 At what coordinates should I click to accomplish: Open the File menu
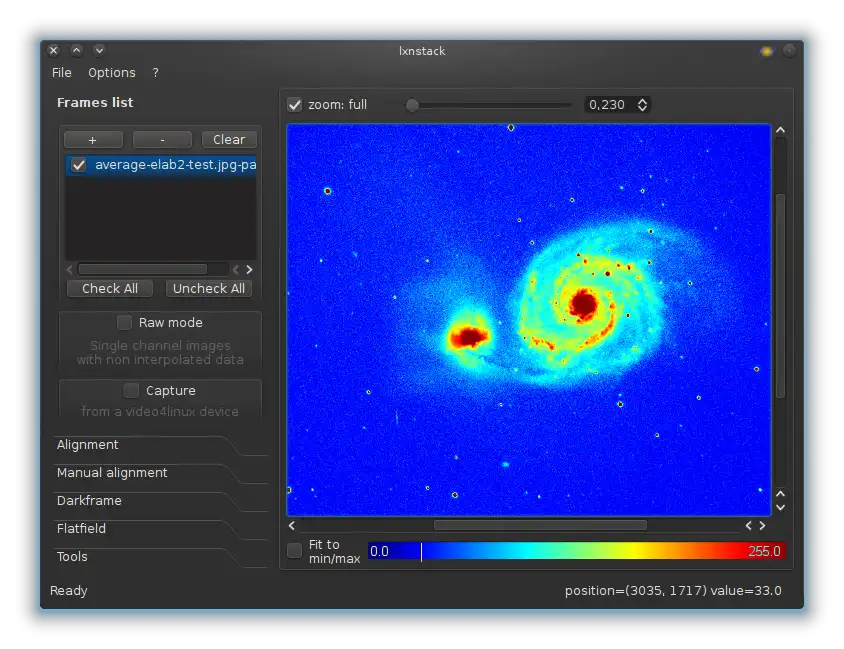[x=61, y=73]
